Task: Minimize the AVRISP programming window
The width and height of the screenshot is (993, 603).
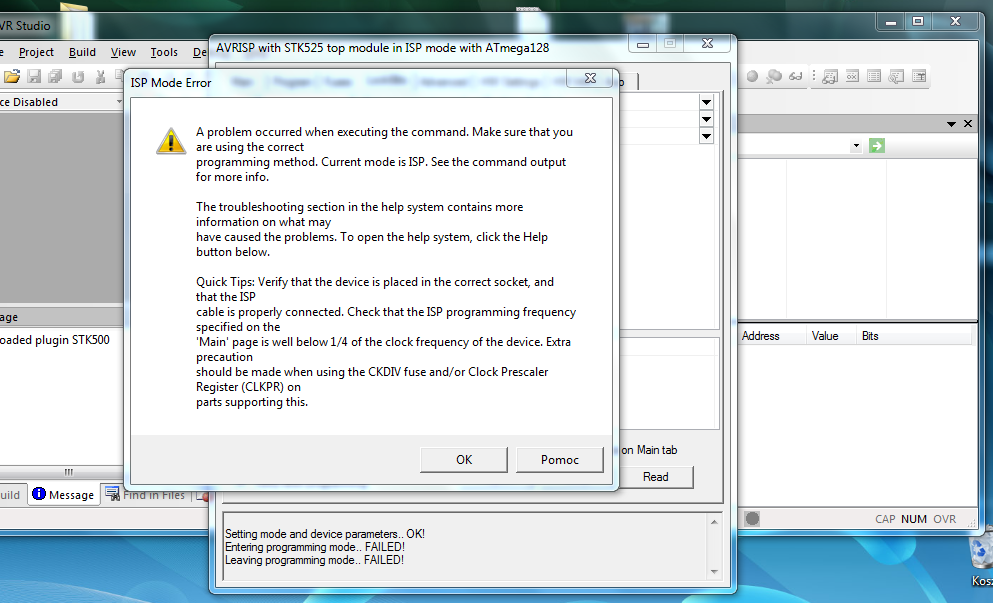Action: coord(643,44)
